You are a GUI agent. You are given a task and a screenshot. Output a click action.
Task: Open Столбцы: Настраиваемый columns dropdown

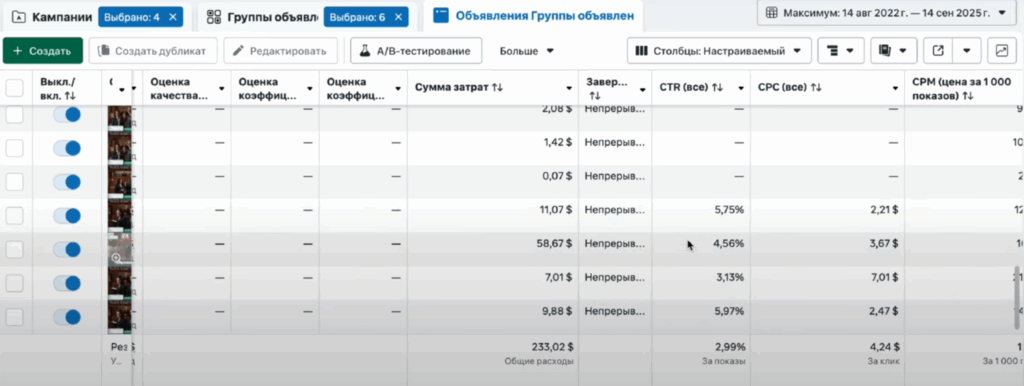point(719,51)
